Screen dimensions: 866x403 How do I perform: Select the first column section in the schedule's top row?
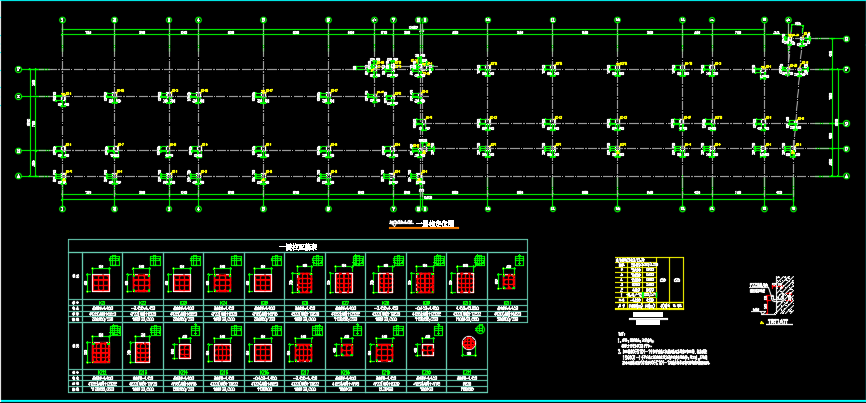click(101, 283)
